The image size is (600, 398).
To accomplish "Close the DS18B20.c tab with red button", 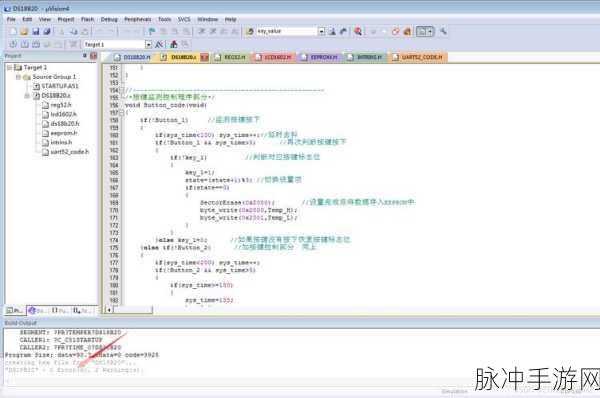I will click(205, 57).
